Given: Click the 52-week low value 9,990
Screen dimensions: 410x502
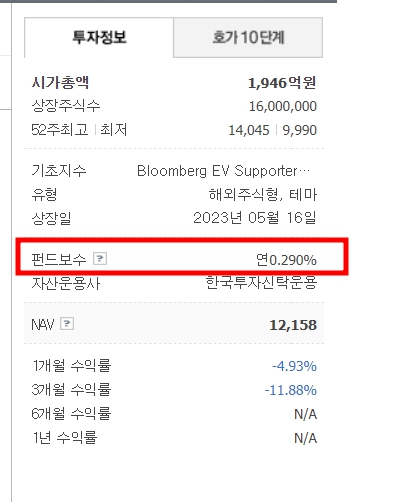Looking at the screenshot, I should [299, 130].
